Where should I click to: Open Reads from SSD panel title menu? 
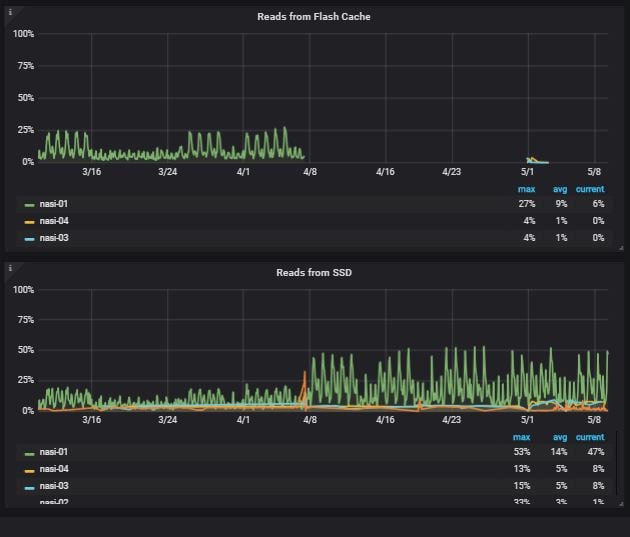314,272
